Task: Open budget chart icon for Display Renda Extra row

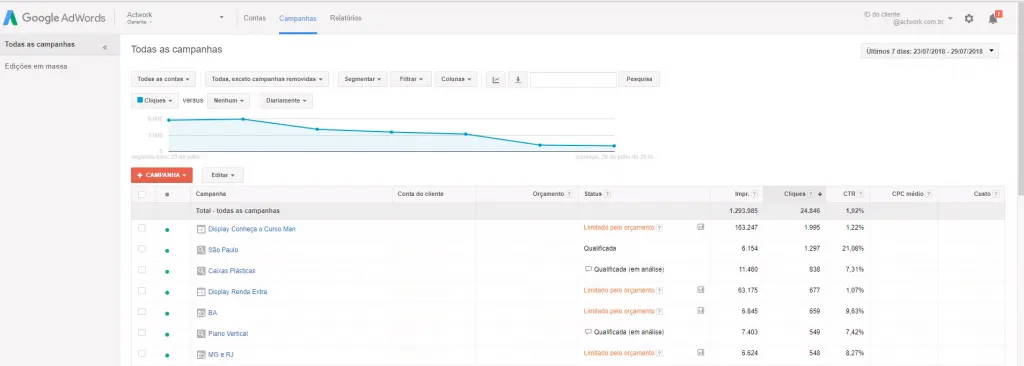Action: [701, 290]
